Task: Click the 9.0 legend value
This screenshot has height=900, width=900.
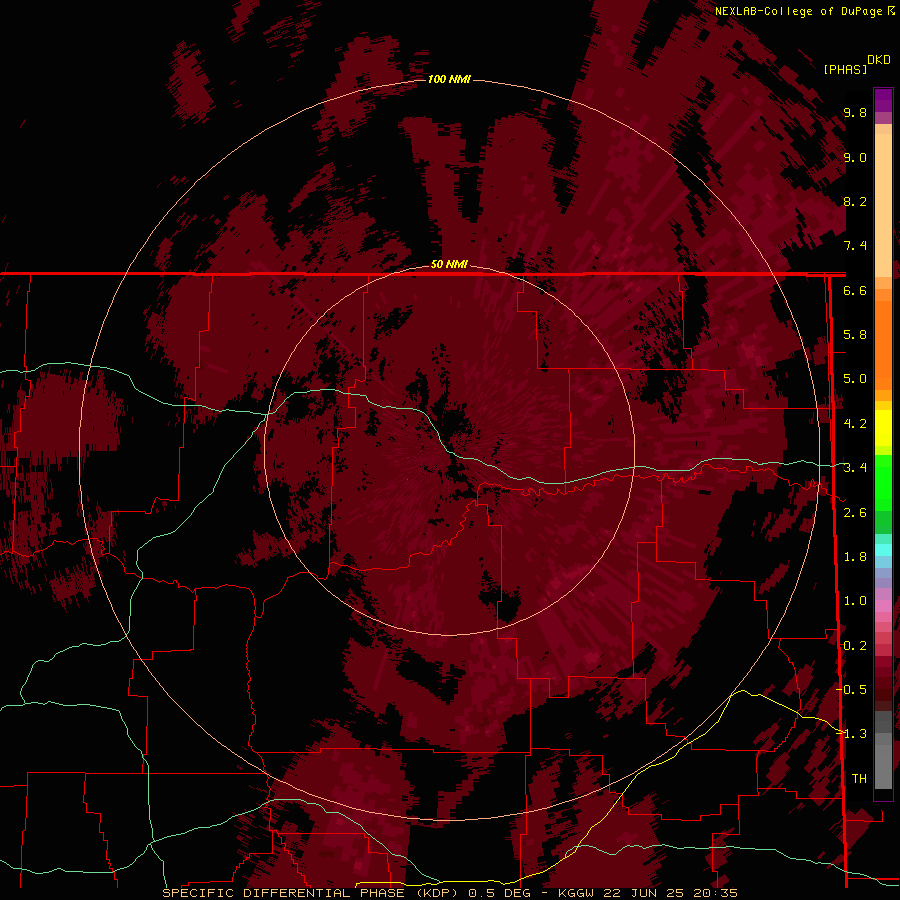Action: [855, 158]
